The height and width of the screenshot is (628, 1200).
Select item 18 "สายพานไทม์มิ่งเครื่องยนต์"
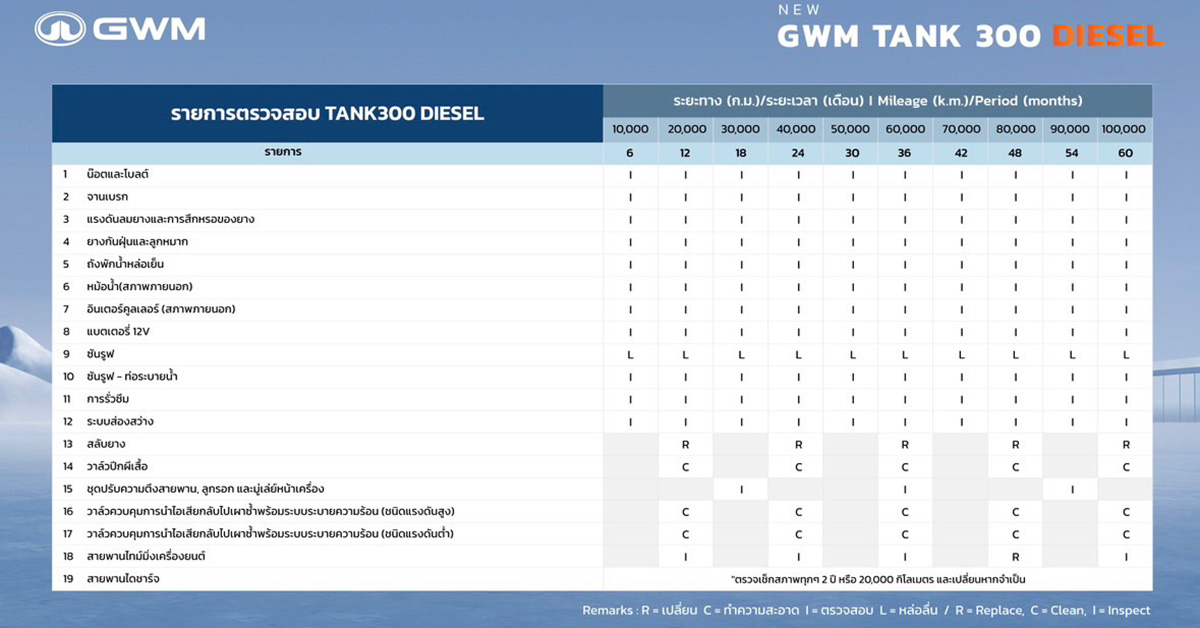[146, 557]
